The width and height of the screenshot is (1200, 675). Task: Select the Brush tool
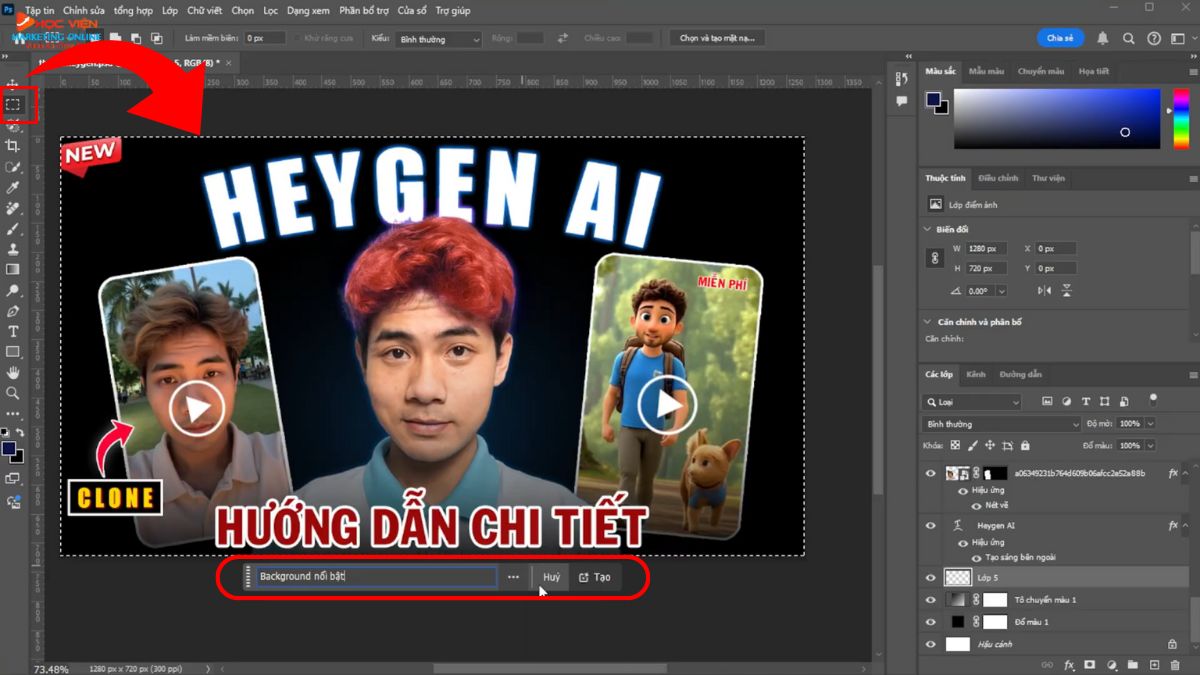pyautogui.click(x=13, y=228)
